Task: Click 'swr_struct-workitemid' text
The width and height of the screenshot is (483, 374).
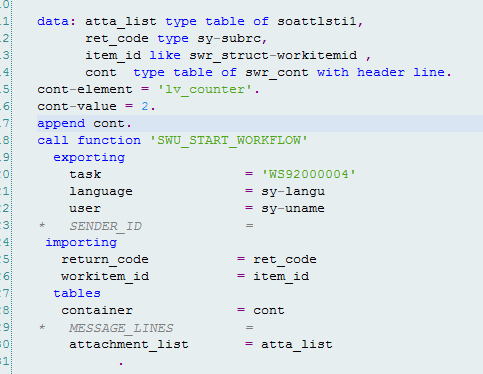Action: click(273, 55)
